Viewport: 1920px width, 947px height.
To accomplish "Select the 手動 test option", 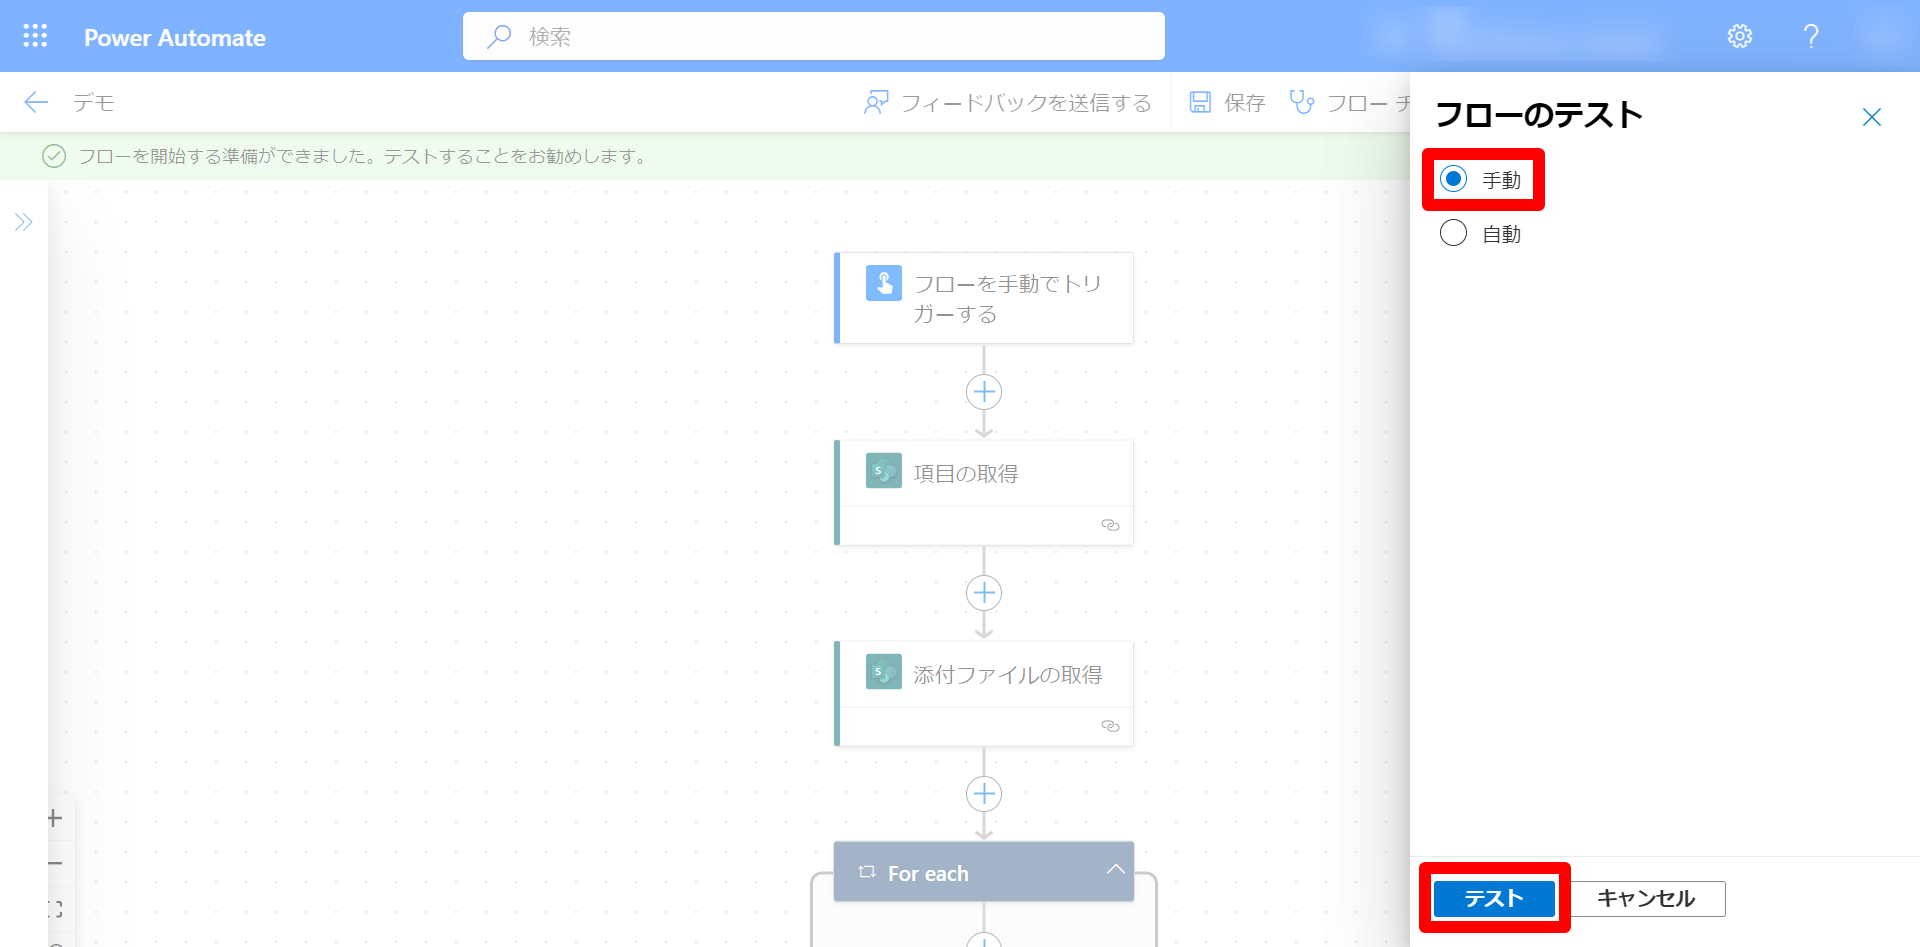I will (1453, 180).
